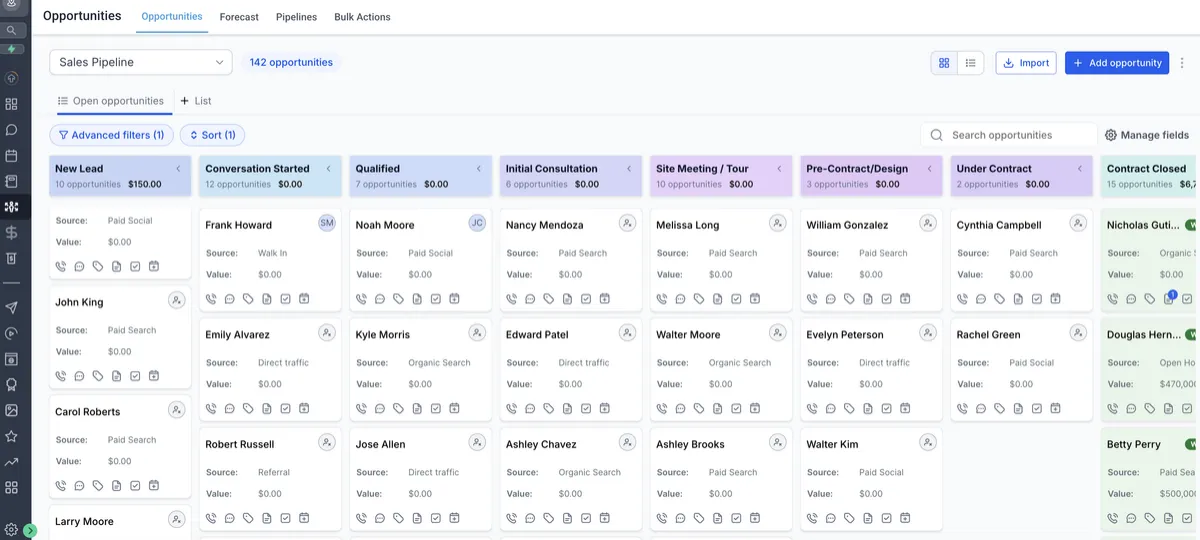Collapse the Site Meeting / Tour column

pos(780,169)
